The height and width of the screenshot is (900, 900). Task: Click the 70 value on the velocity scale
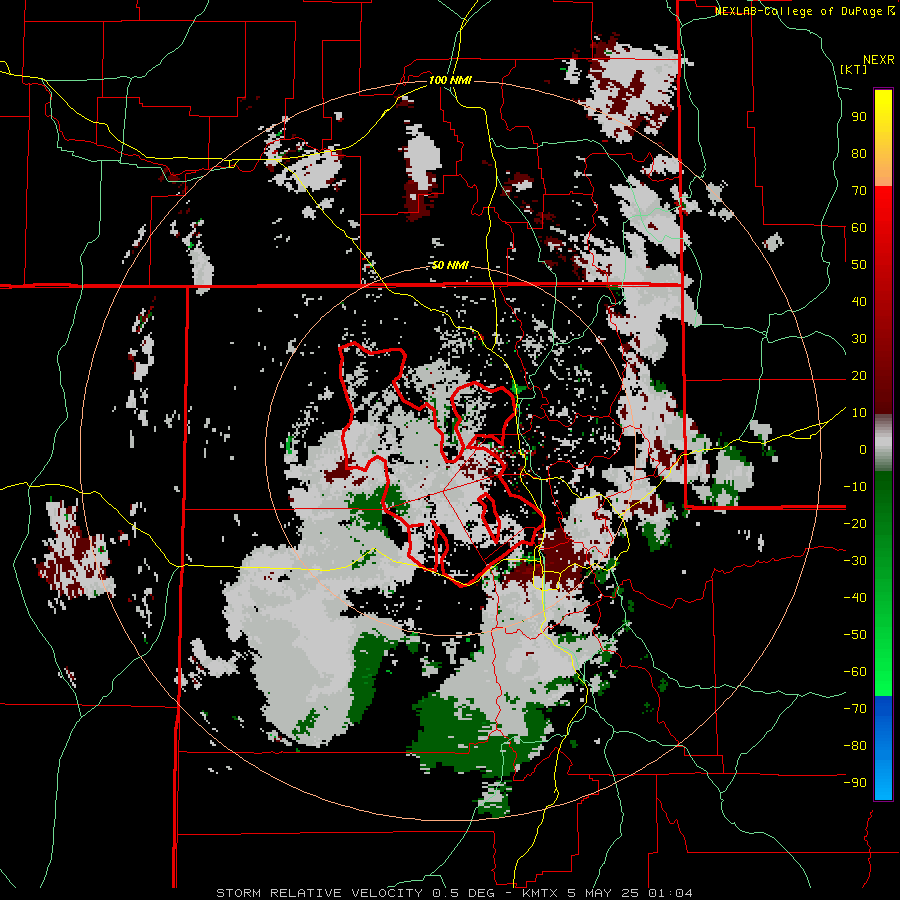point(859,191)
